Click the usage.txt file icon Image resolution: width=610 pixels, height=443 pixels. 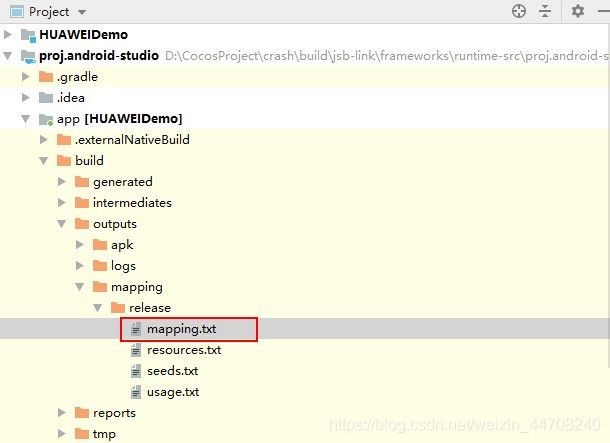point(135,392)
